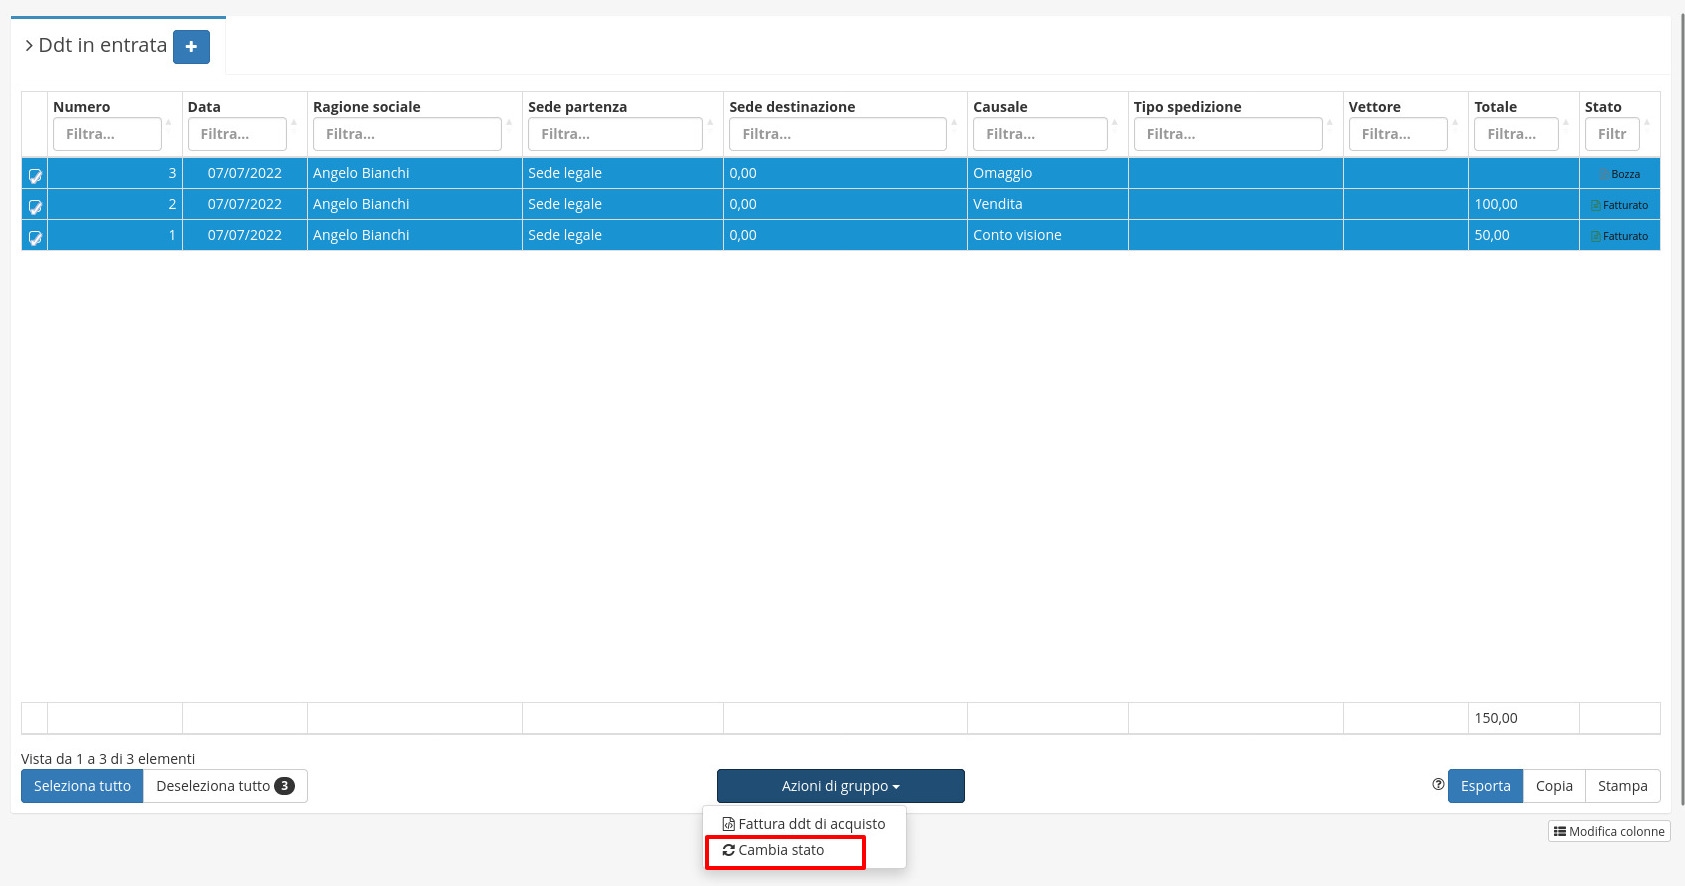Screen dimensions: 1685x886
Task: Click the Fatturato status icon in row 2
Action: (x=1596, y=205)
